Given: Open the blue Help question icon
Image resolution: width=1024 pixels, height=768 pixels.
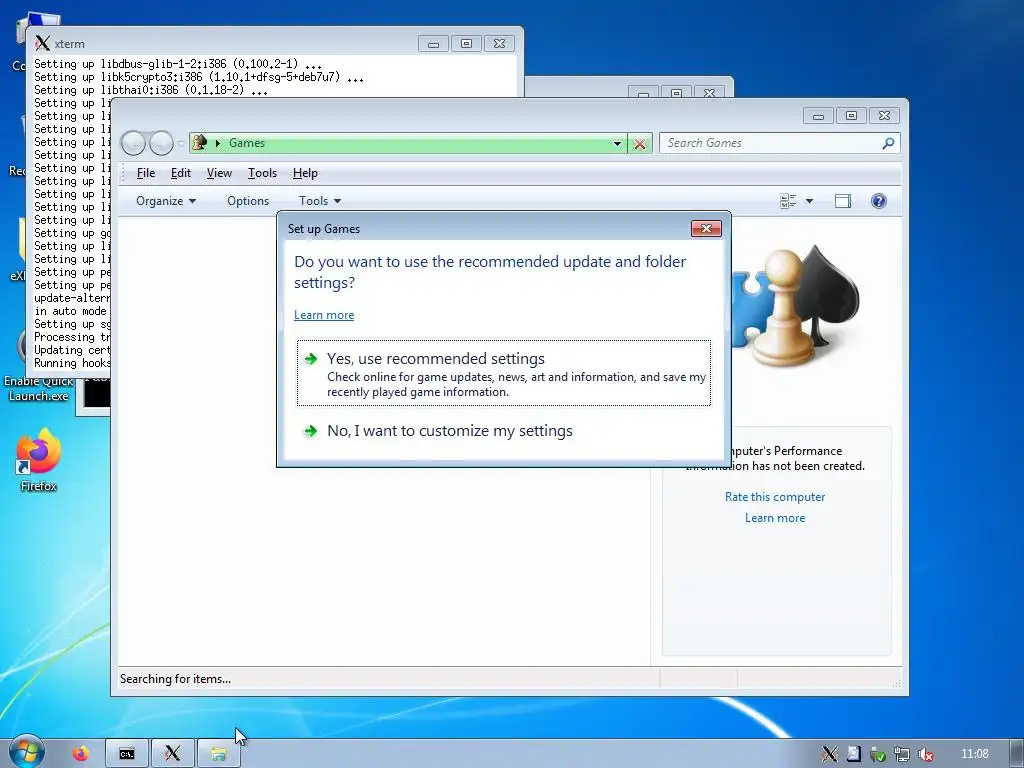Looking at the screenshot, I should coord(878,201).
